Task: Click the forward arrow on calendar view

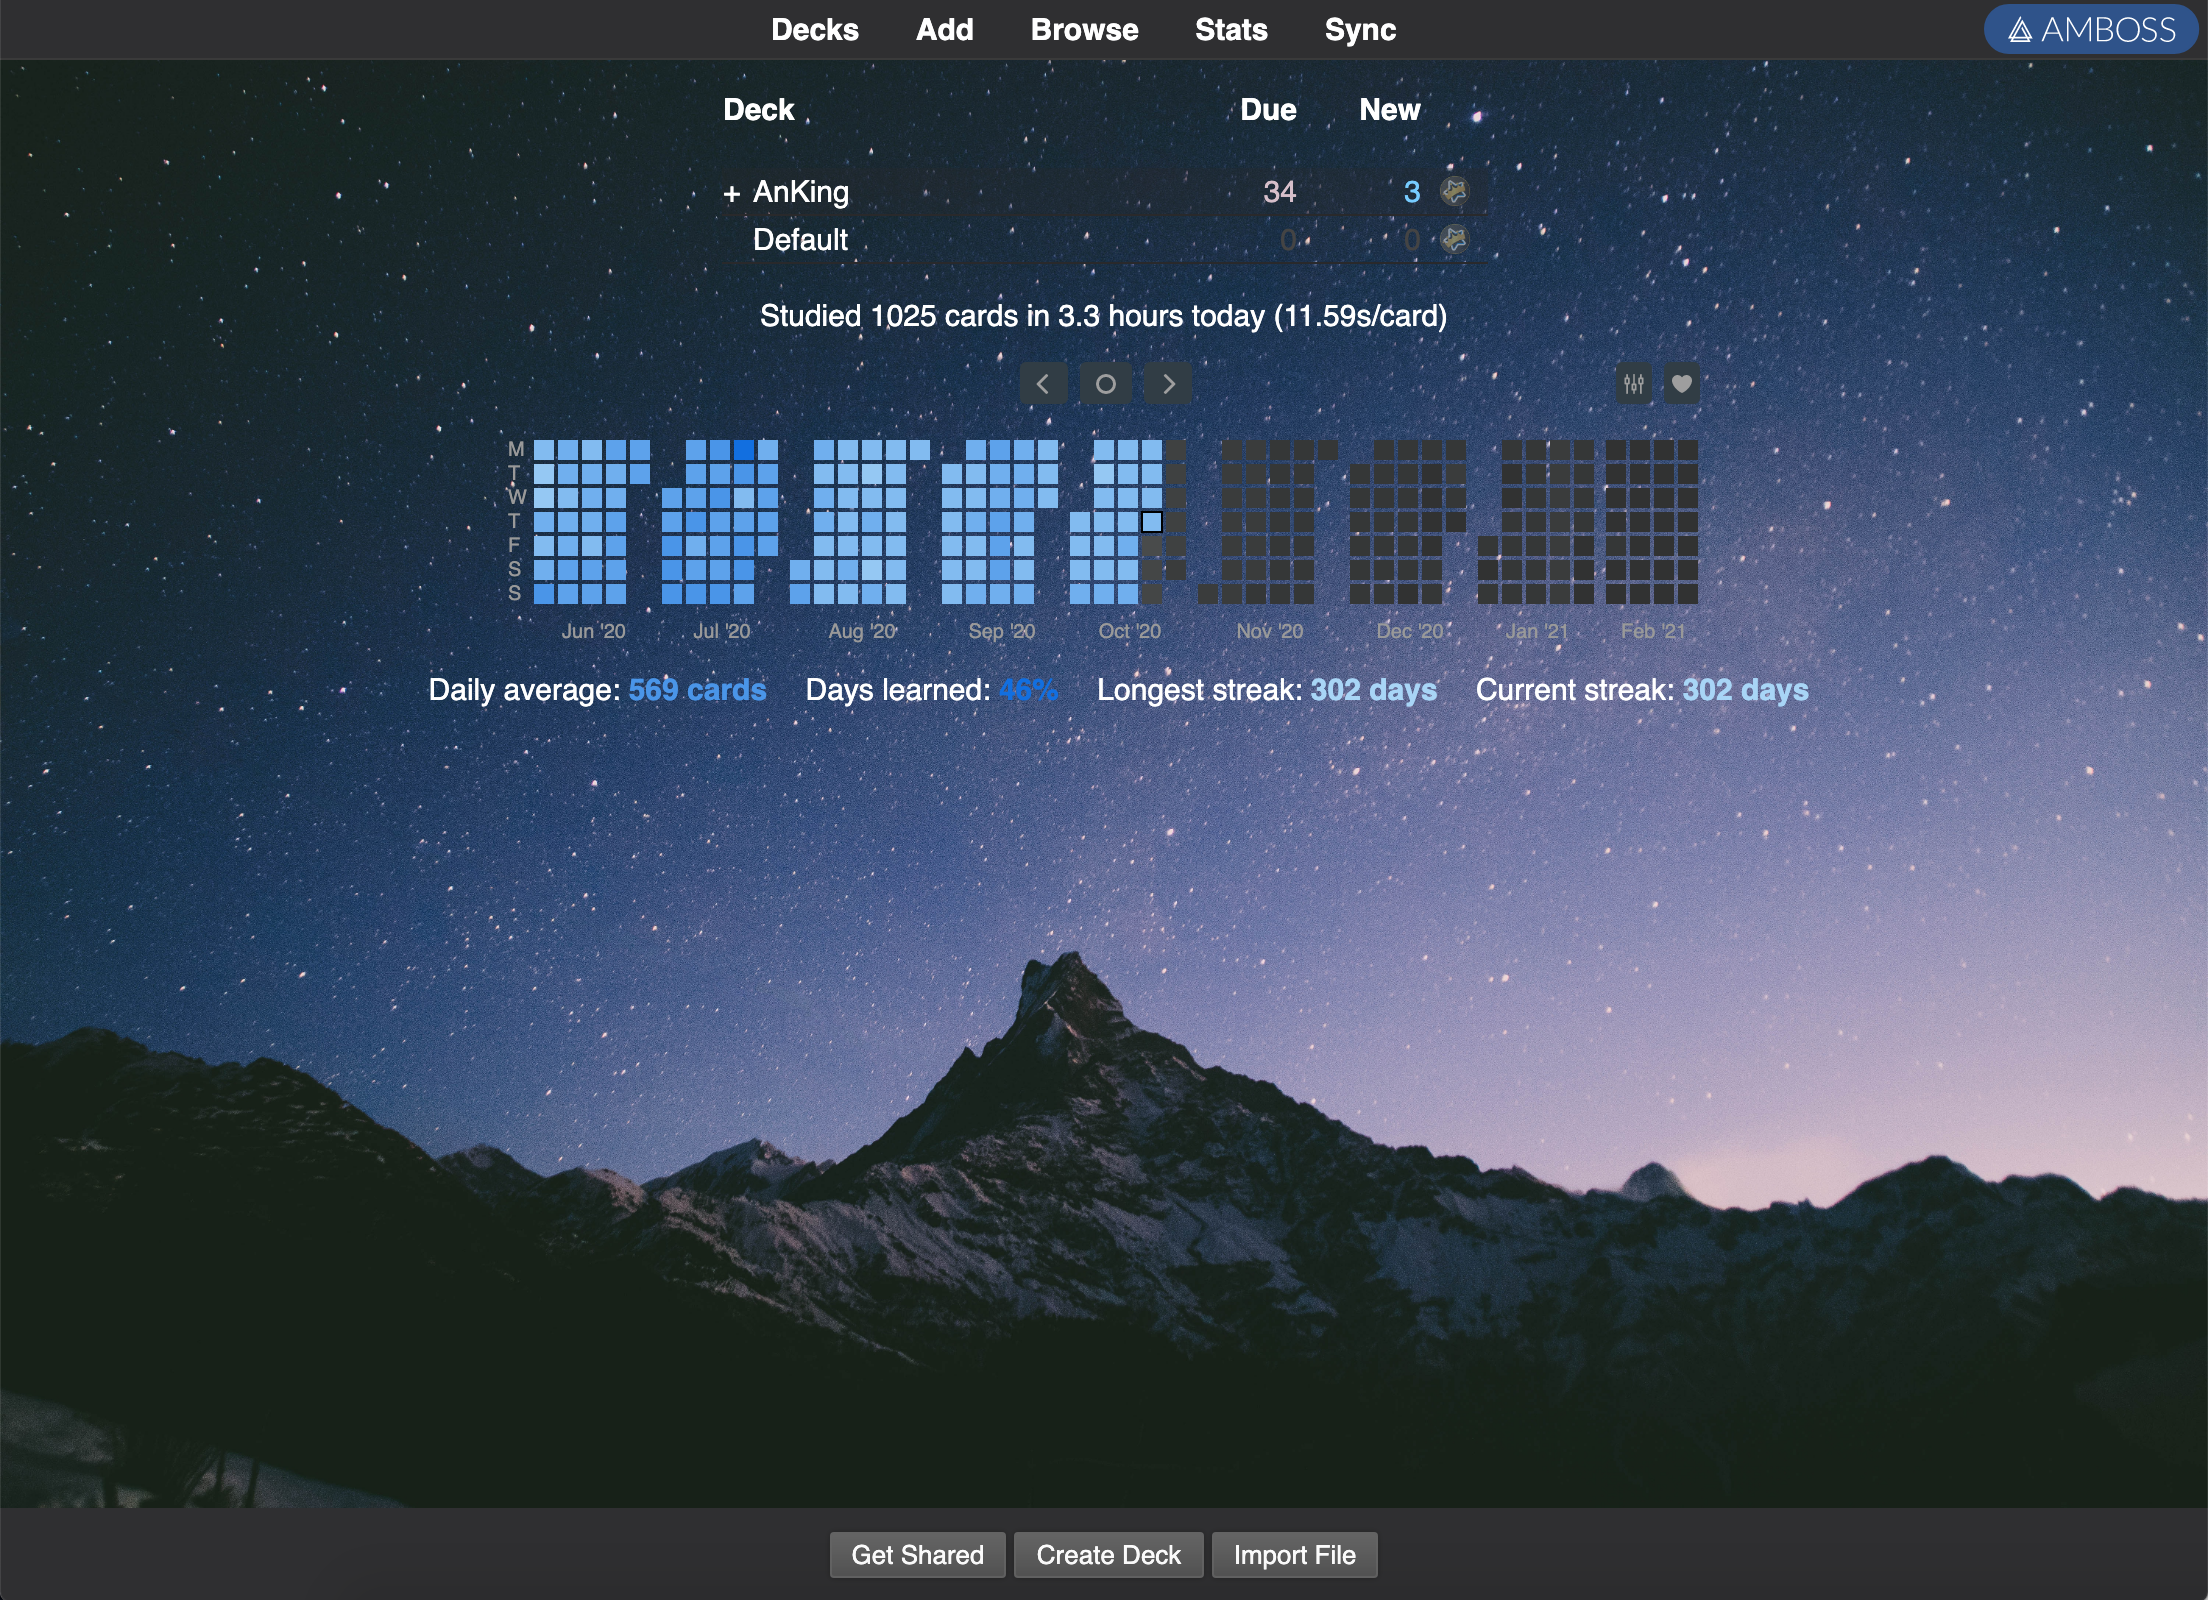Action: (x=1169, y=382)
